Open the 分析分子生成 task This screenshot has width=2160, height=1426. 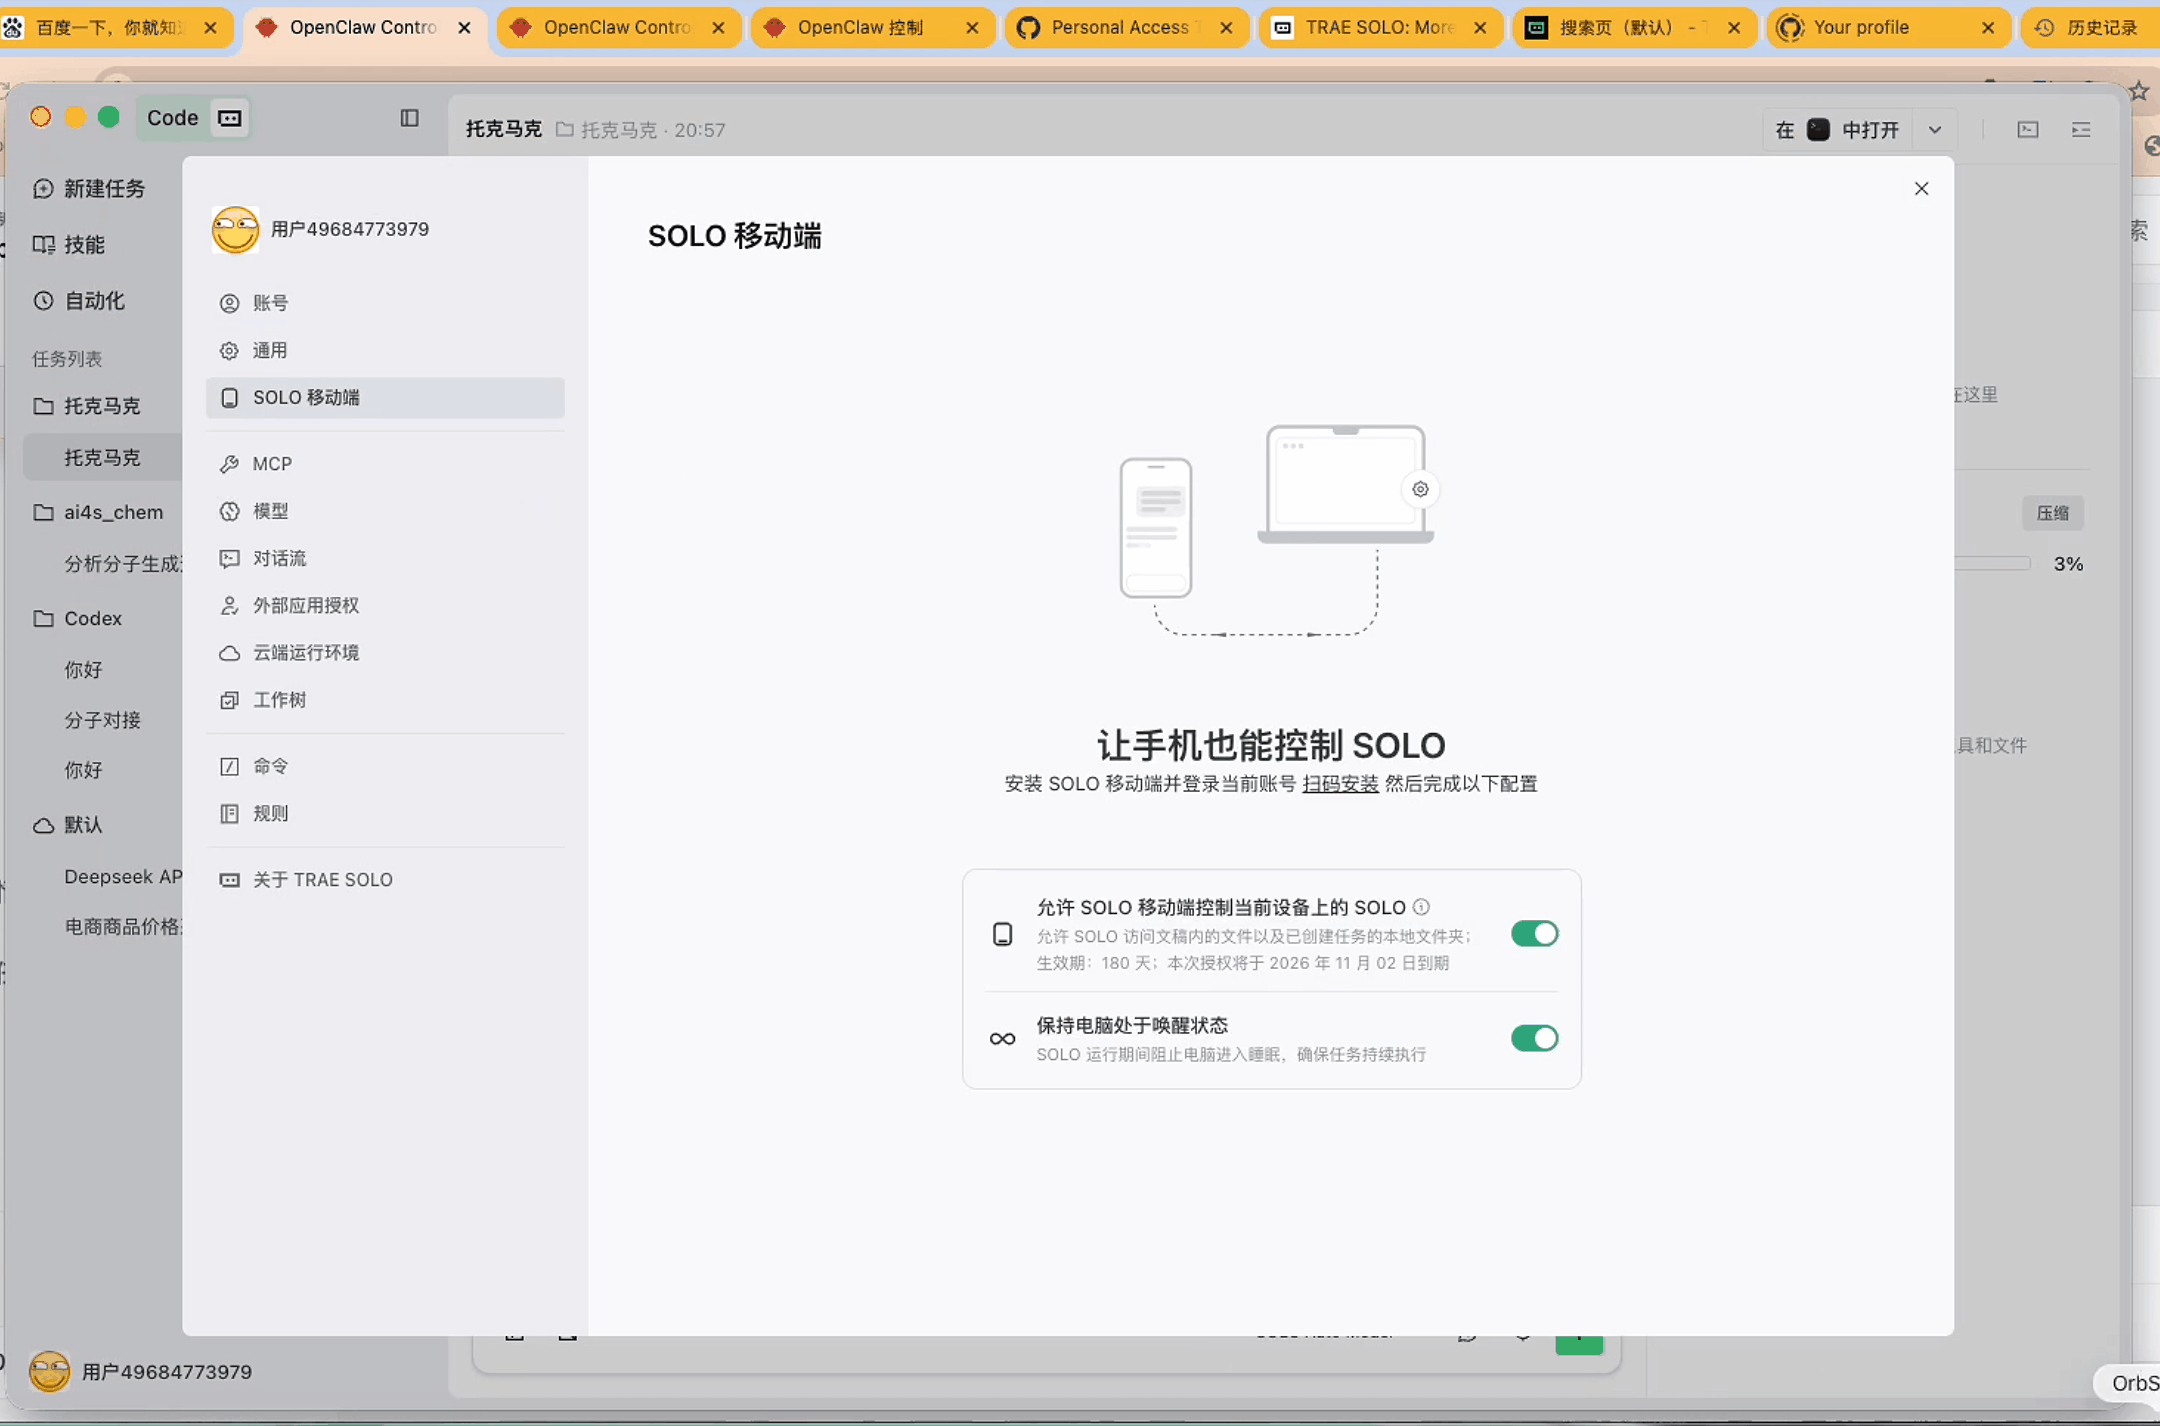coord(122,564)
